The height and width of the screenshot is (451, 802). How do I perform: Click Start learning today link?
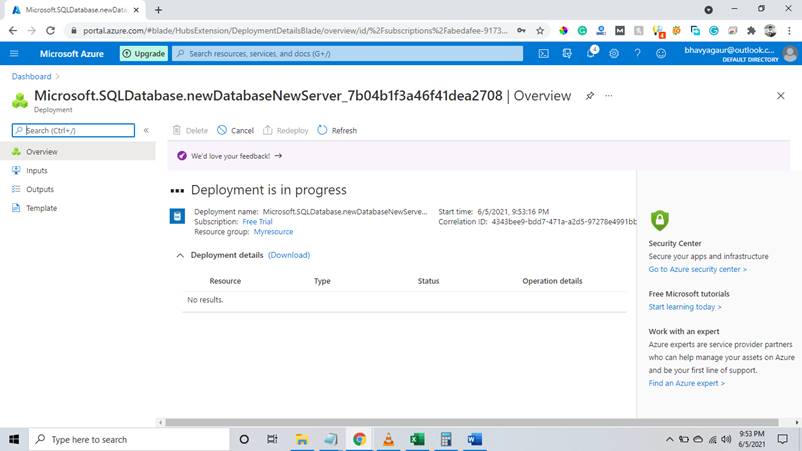click(x=685, y=307)
